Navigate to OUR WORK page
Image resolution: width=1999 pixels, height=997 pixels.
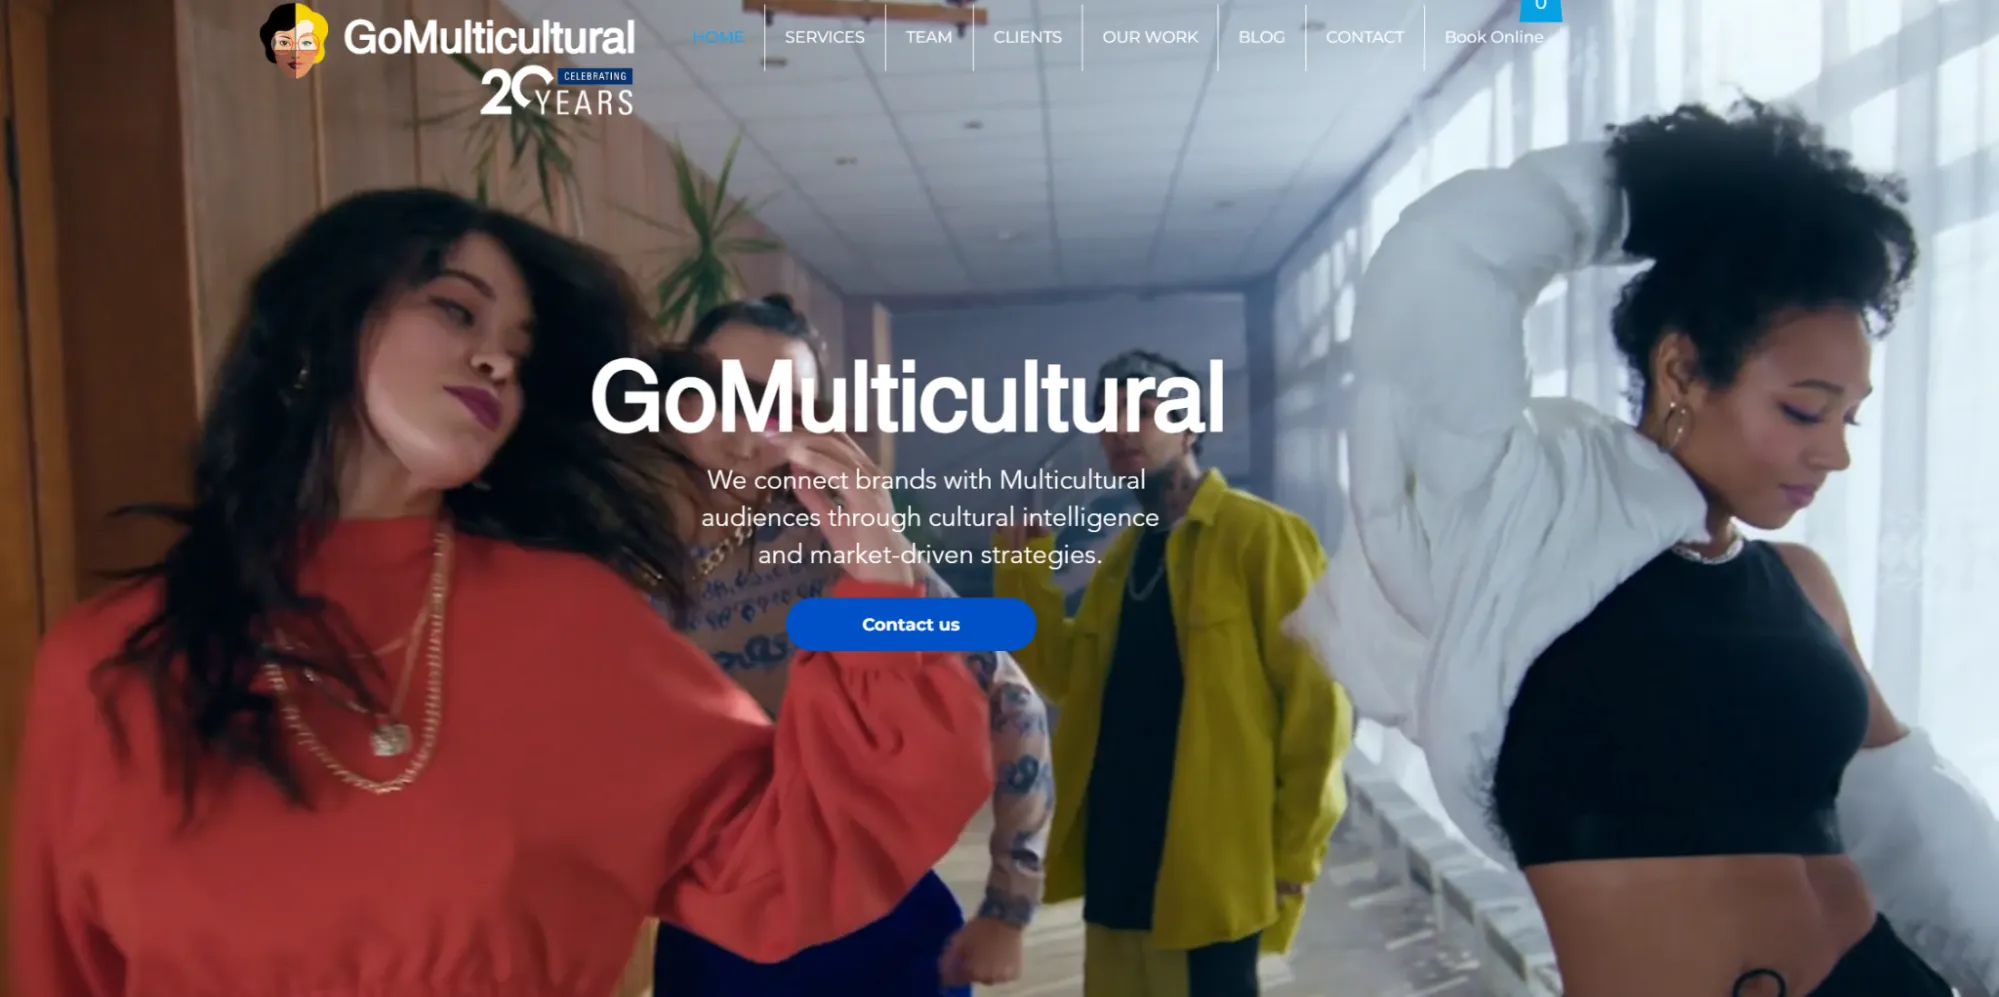click(1149, 37)
